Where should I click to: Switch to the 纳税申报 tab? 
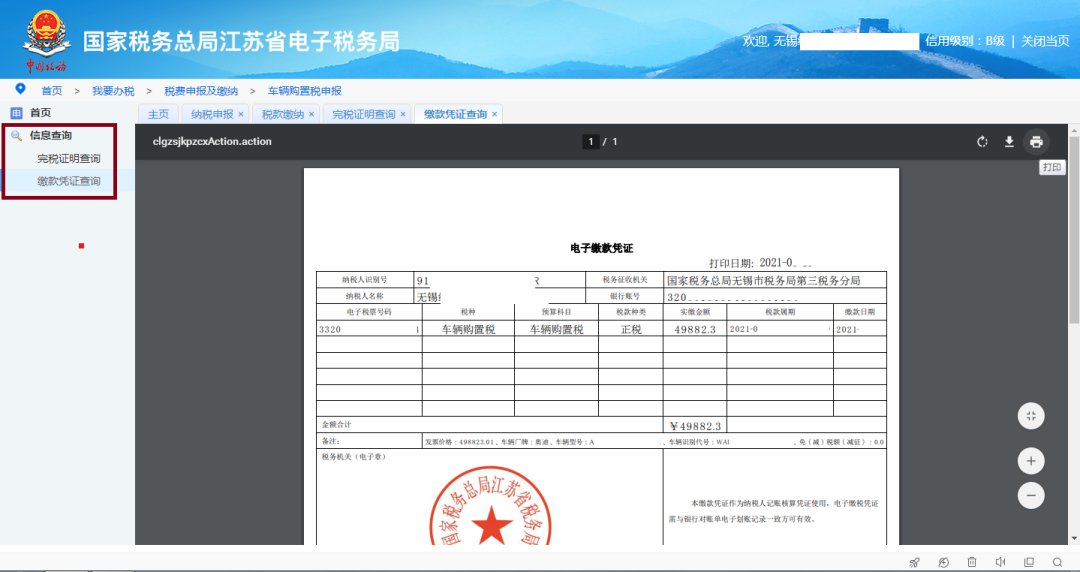212,115
